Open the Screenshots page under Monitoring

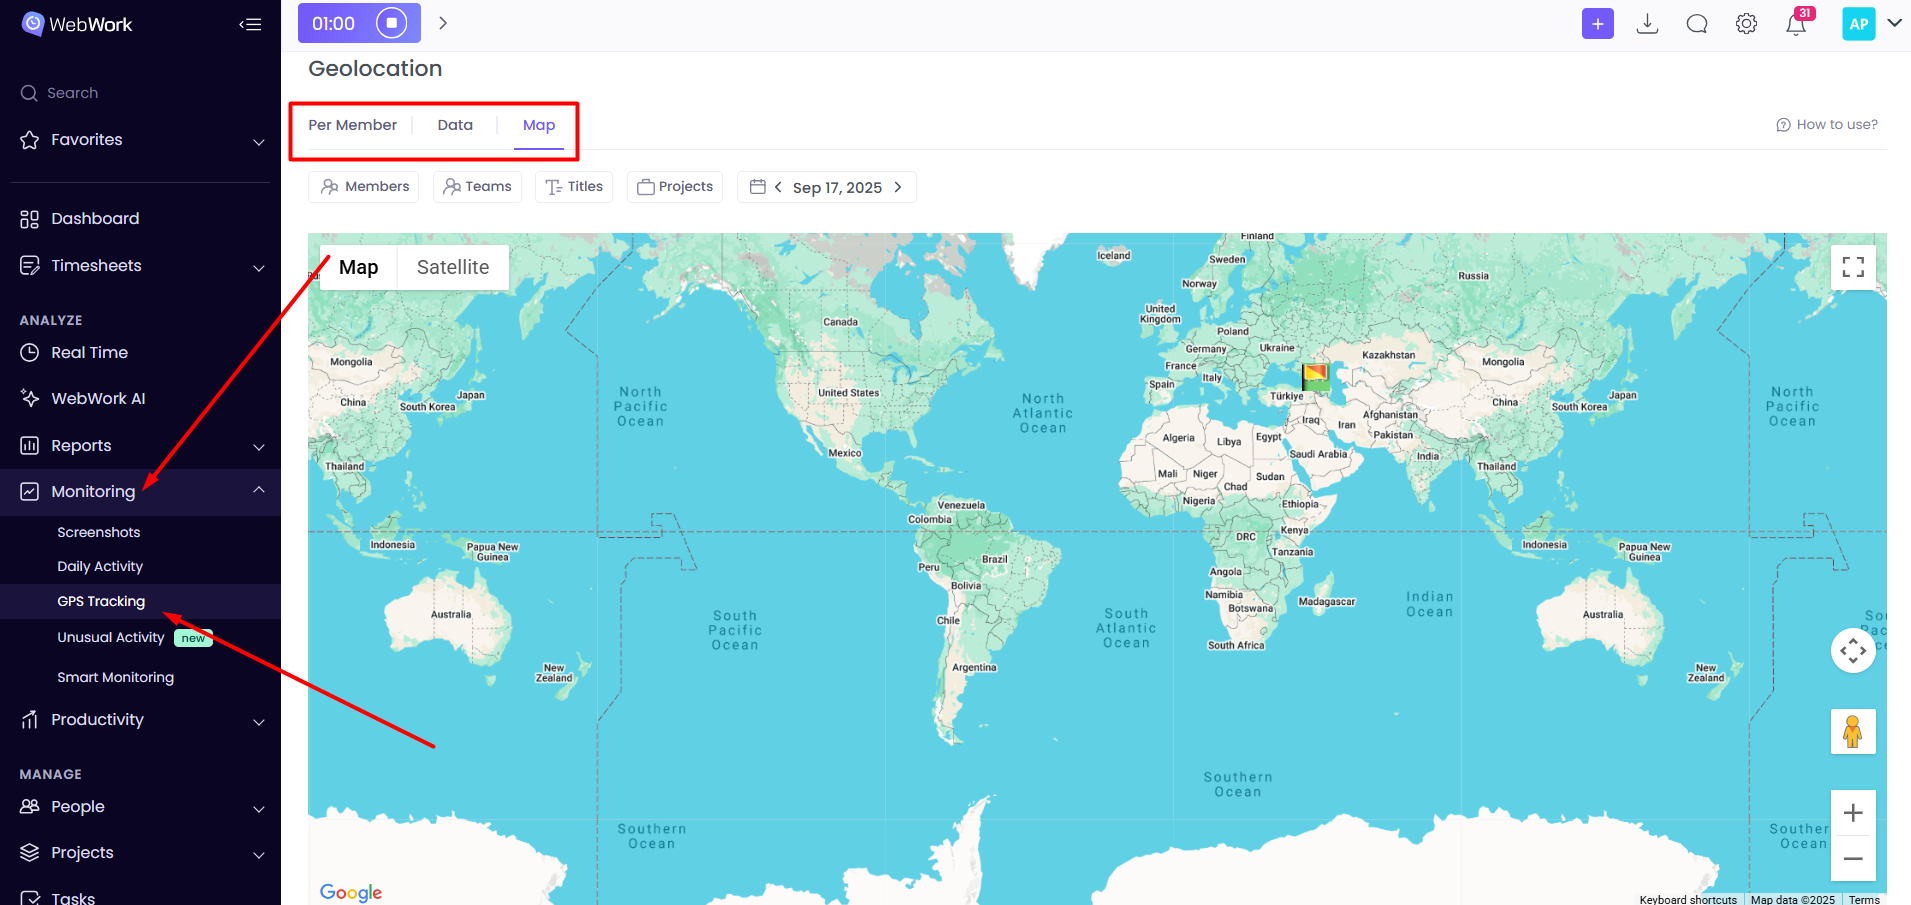99,531
